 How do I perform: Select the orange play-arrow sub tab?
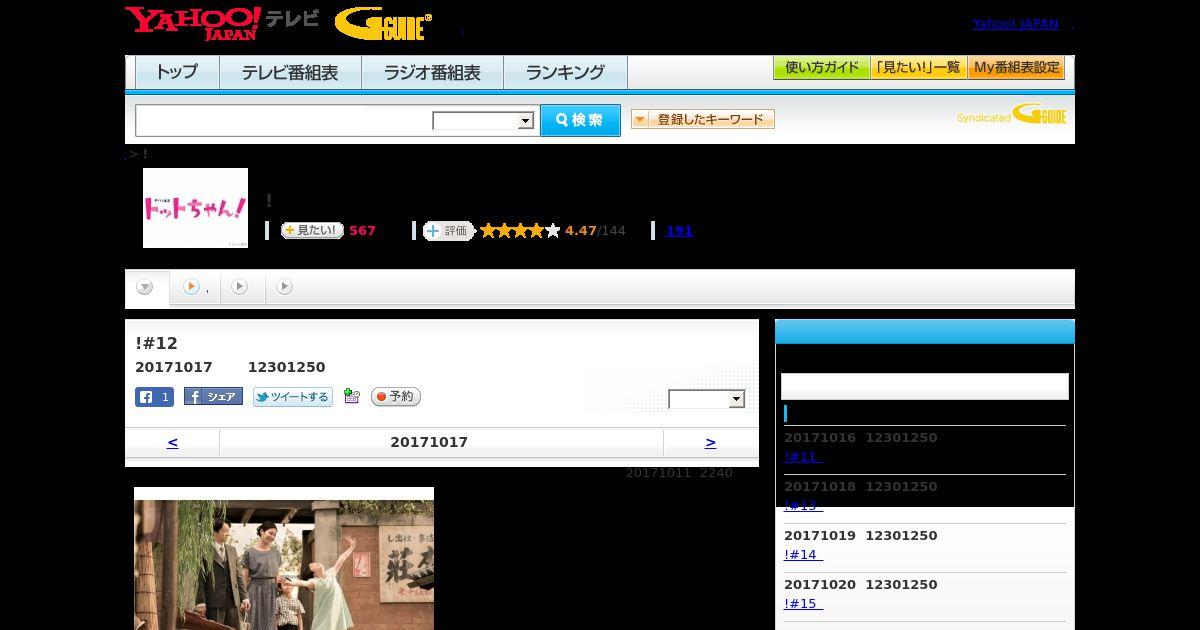click(195, 287)
